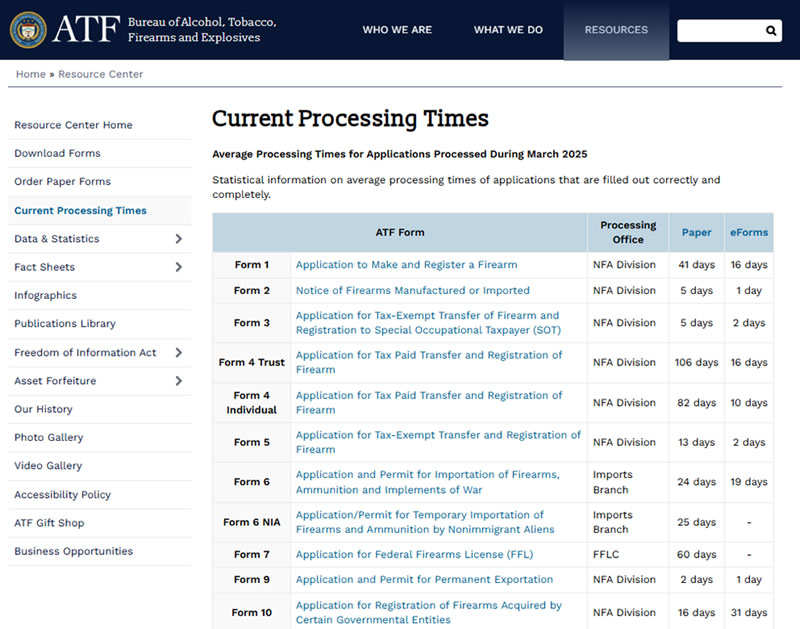The width and height of the screenshot is (800, 629).
Task: Click the search magnifier icon
Action: [x=771, y=31]
